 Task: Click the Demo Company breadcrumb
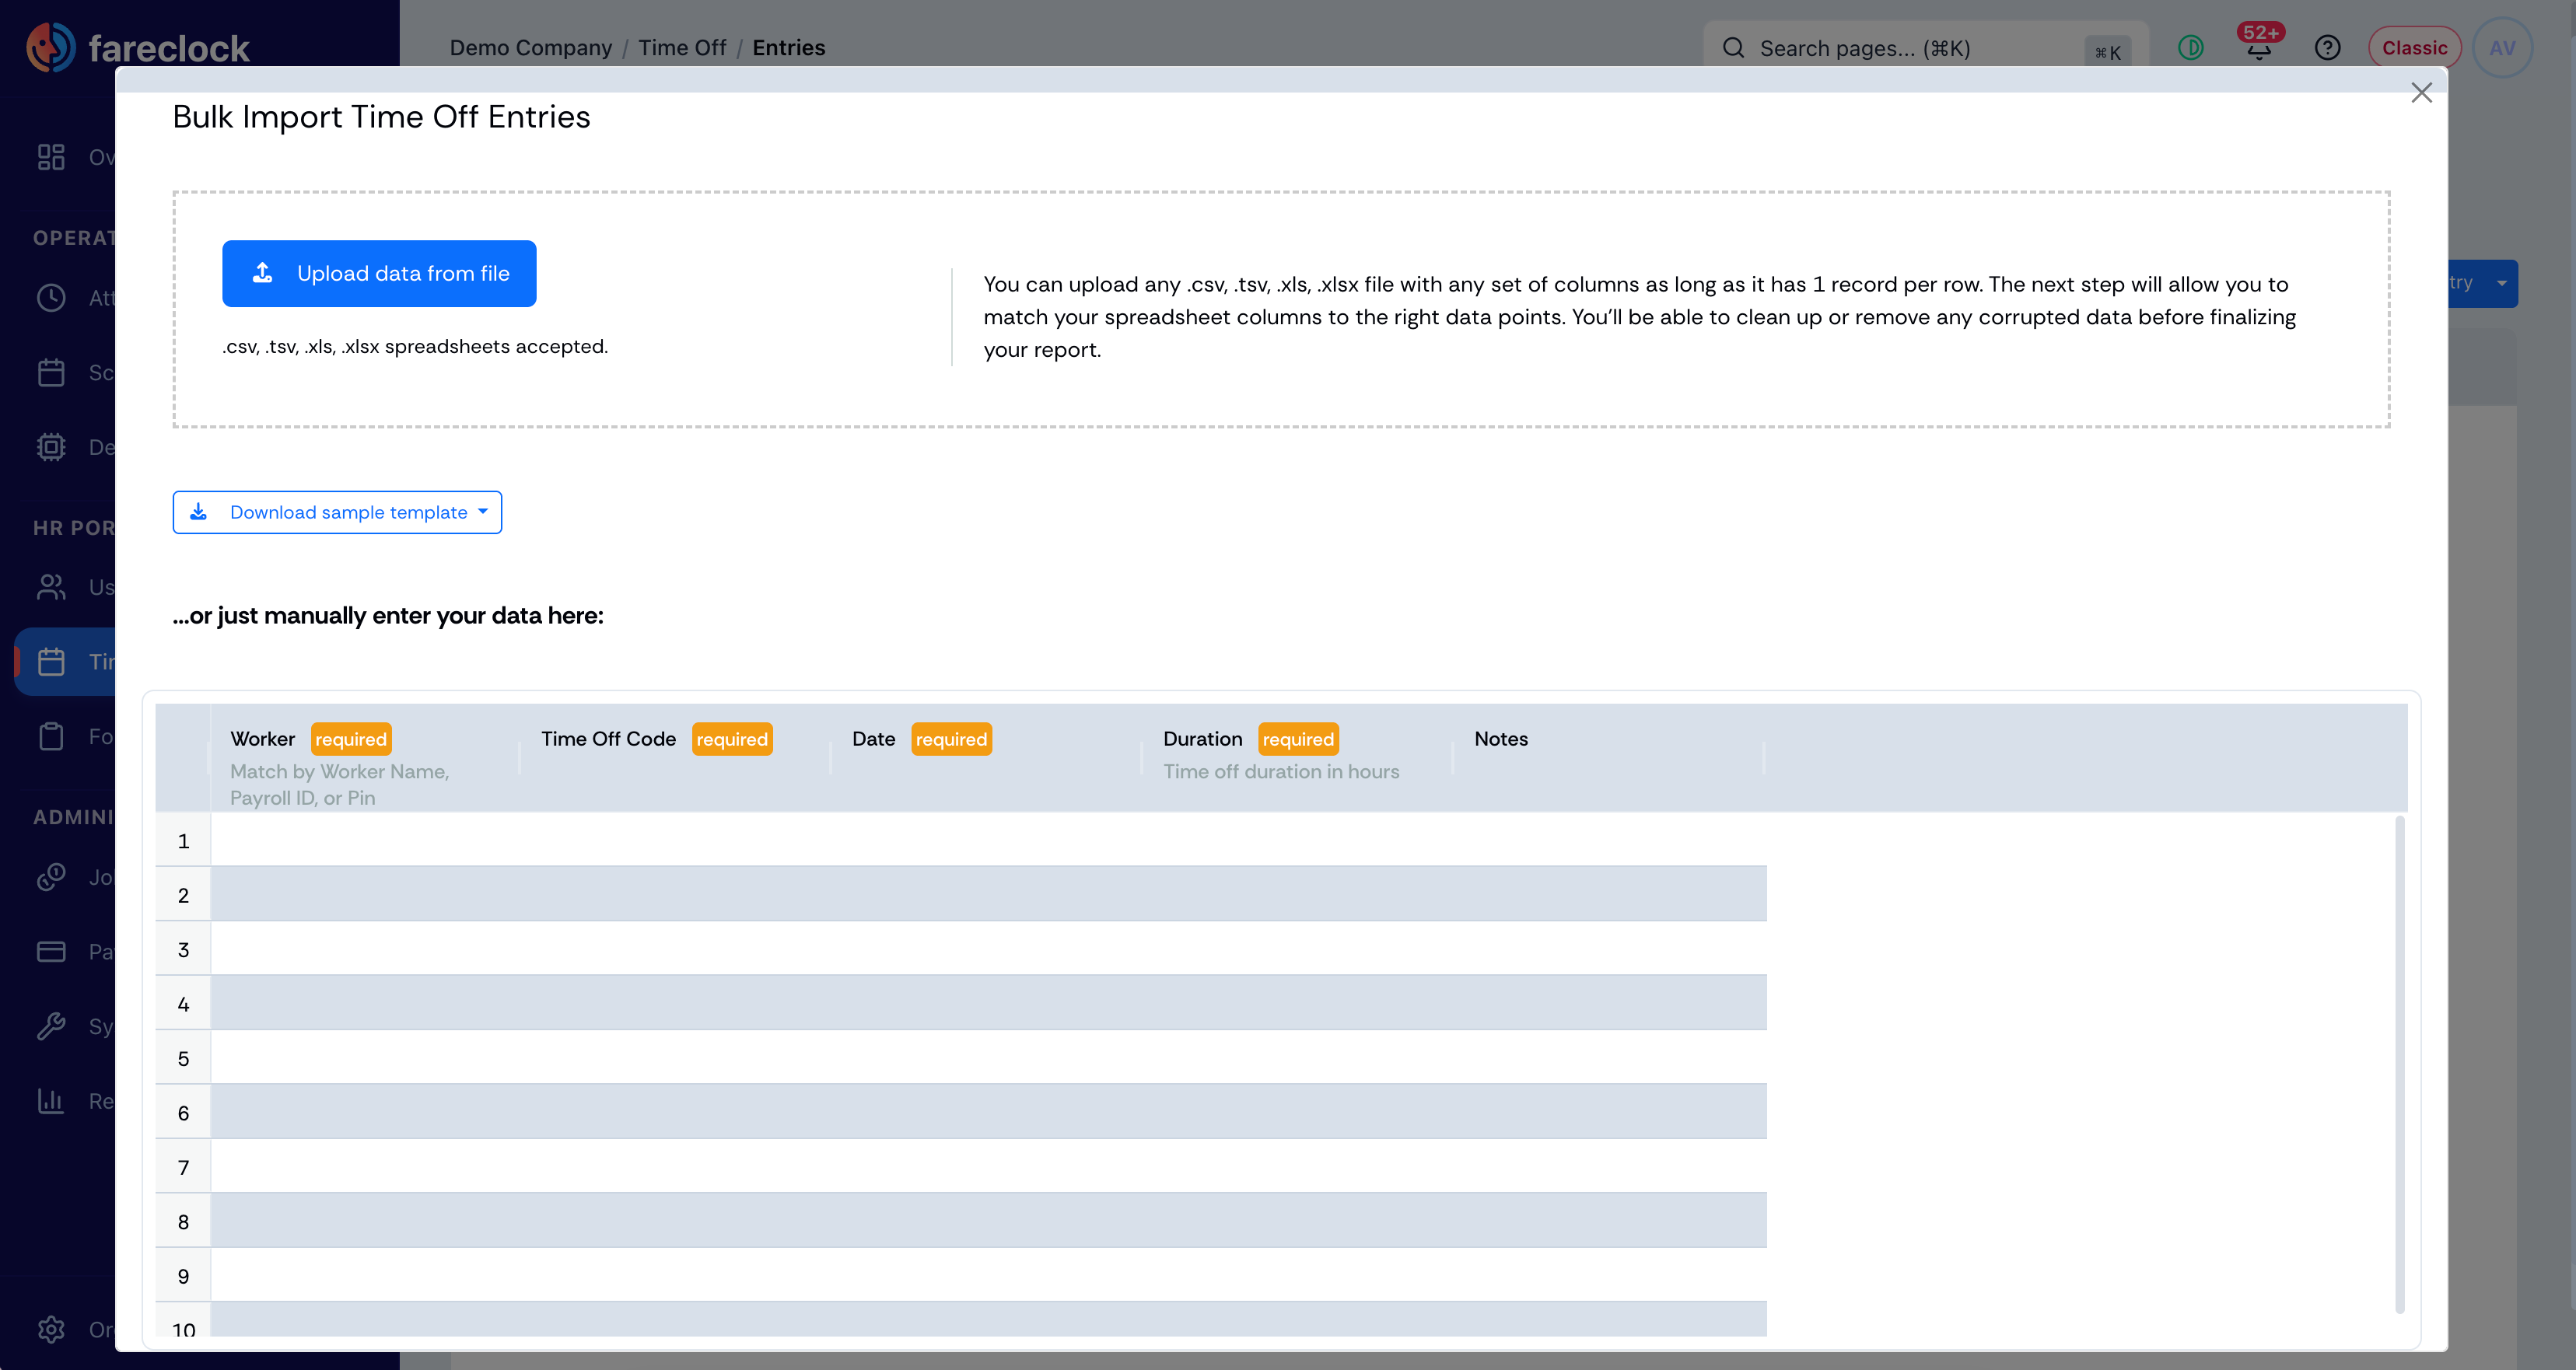tap(530, 48)
